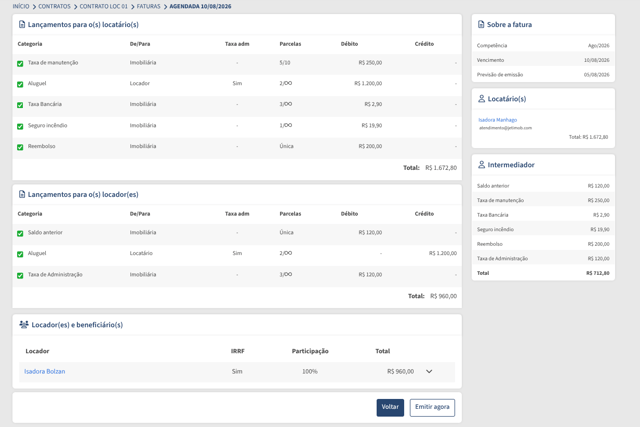Expand the Isadora Bolzan row chevron
This screenshot has height=427, width=640.
pos(429,371)
